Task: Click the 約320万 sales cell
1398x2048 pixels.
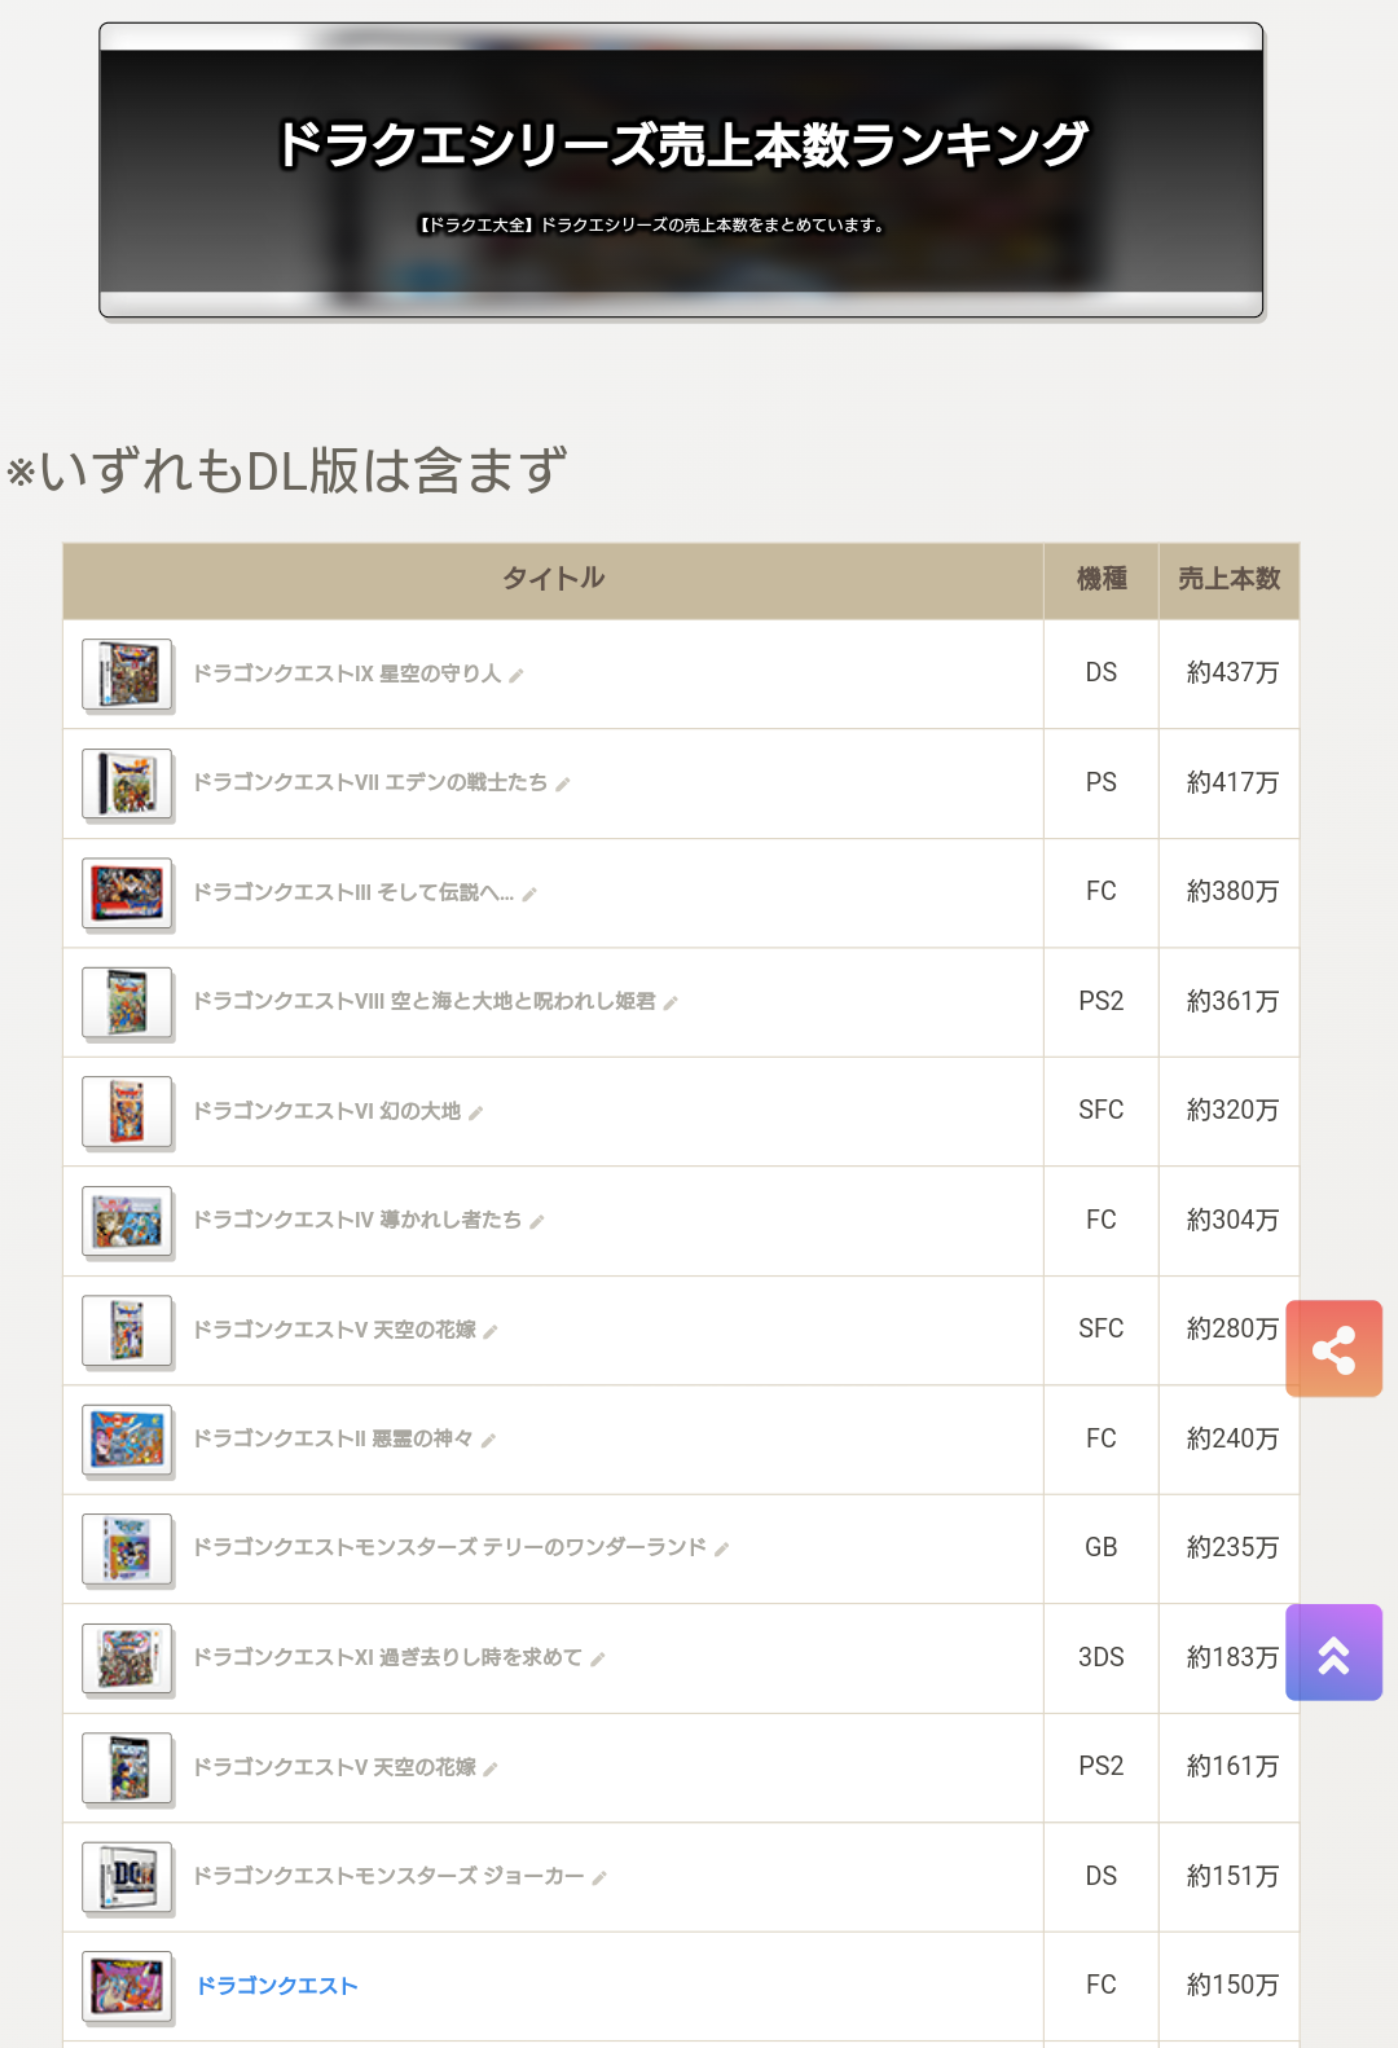Action: [x=1229, y=1110]
